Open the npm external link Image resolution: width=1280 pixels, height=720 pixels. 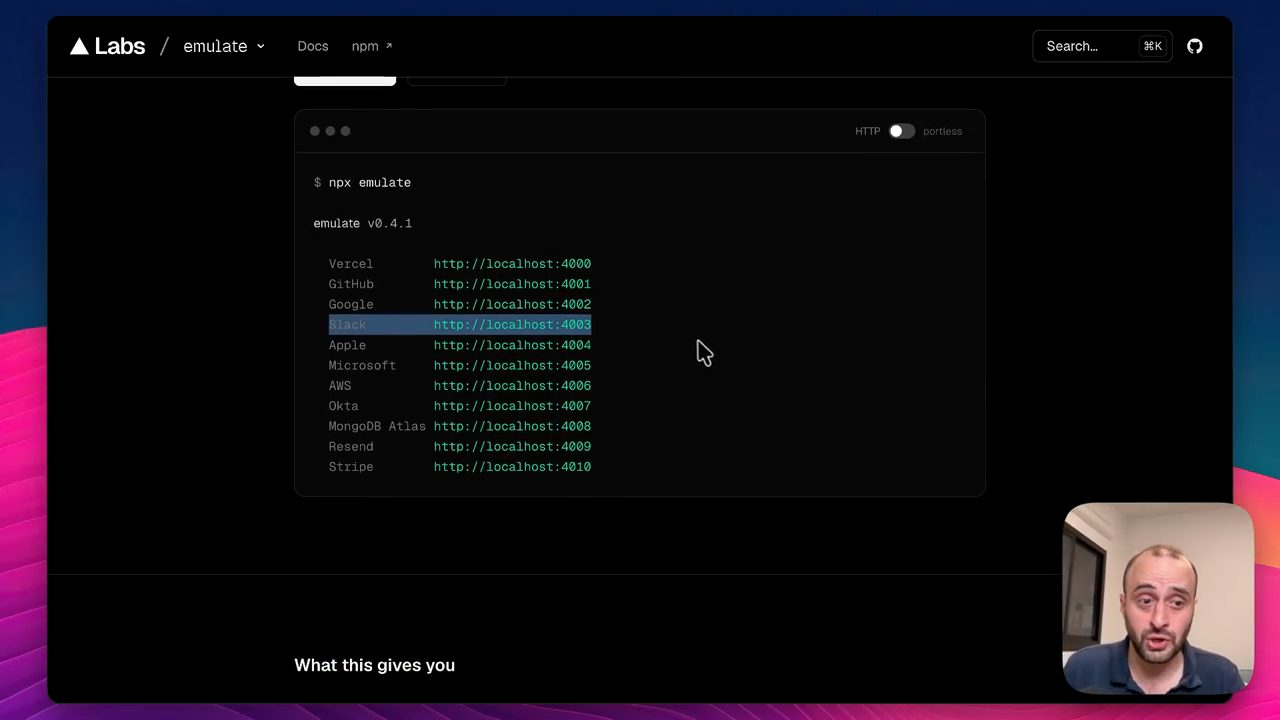pyautogui.click(x=372, y=46)
